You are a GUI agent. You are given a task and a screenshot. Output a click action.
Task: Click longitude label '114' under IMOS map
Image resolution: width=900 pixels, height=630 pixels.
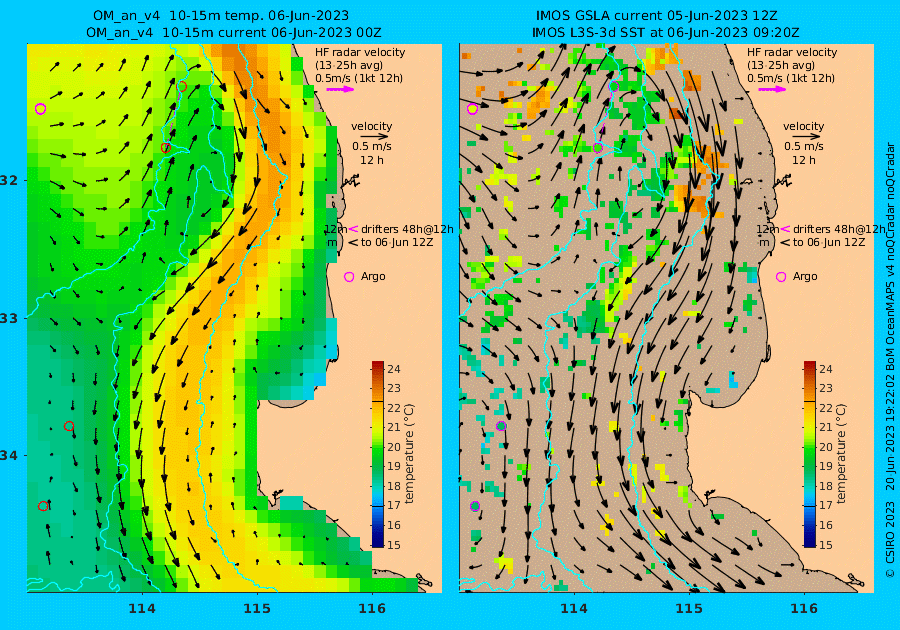click(573, 609)
